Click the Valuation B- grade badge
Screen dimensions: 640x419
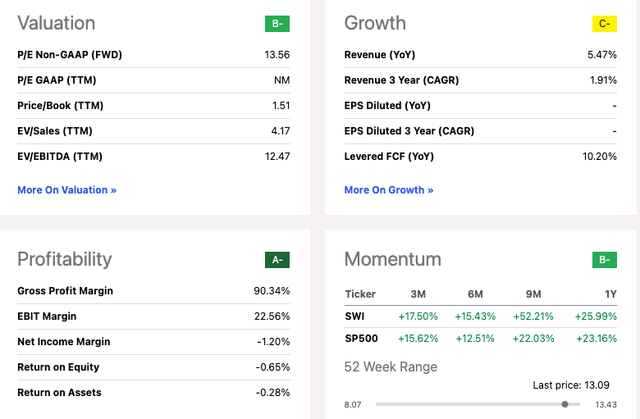(276, 23)
